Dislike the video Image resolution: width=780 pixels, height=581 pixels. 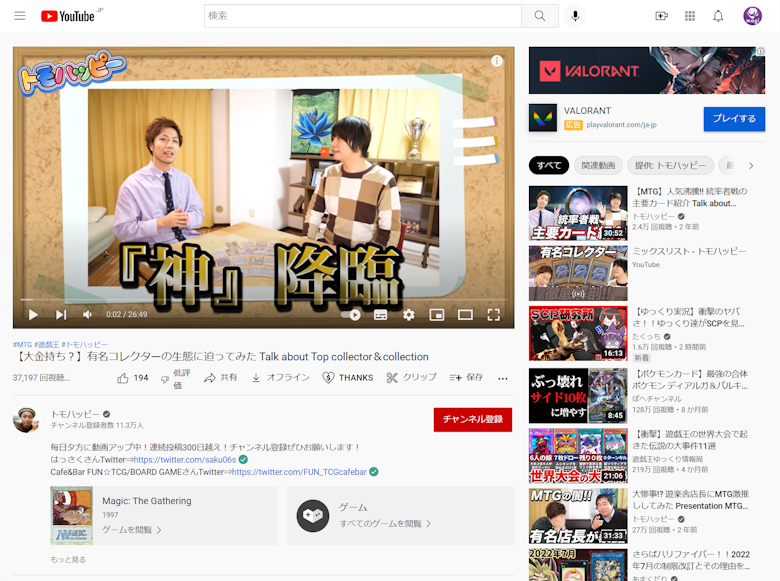coord(175,379)
